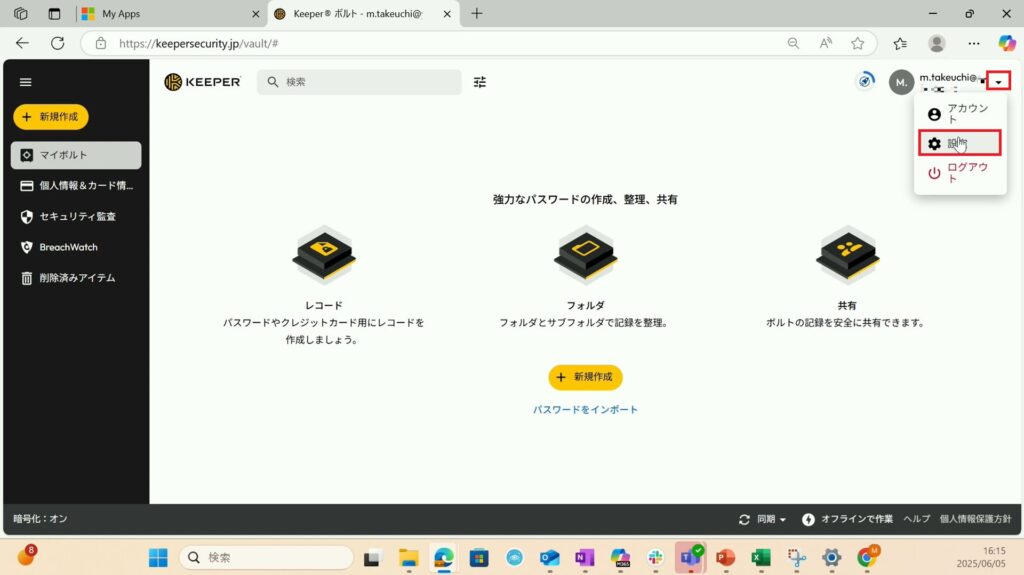The image size is (1024, 575).
Task: Click the round blue icon beside the avatar
Action: [x=865, y=81]
